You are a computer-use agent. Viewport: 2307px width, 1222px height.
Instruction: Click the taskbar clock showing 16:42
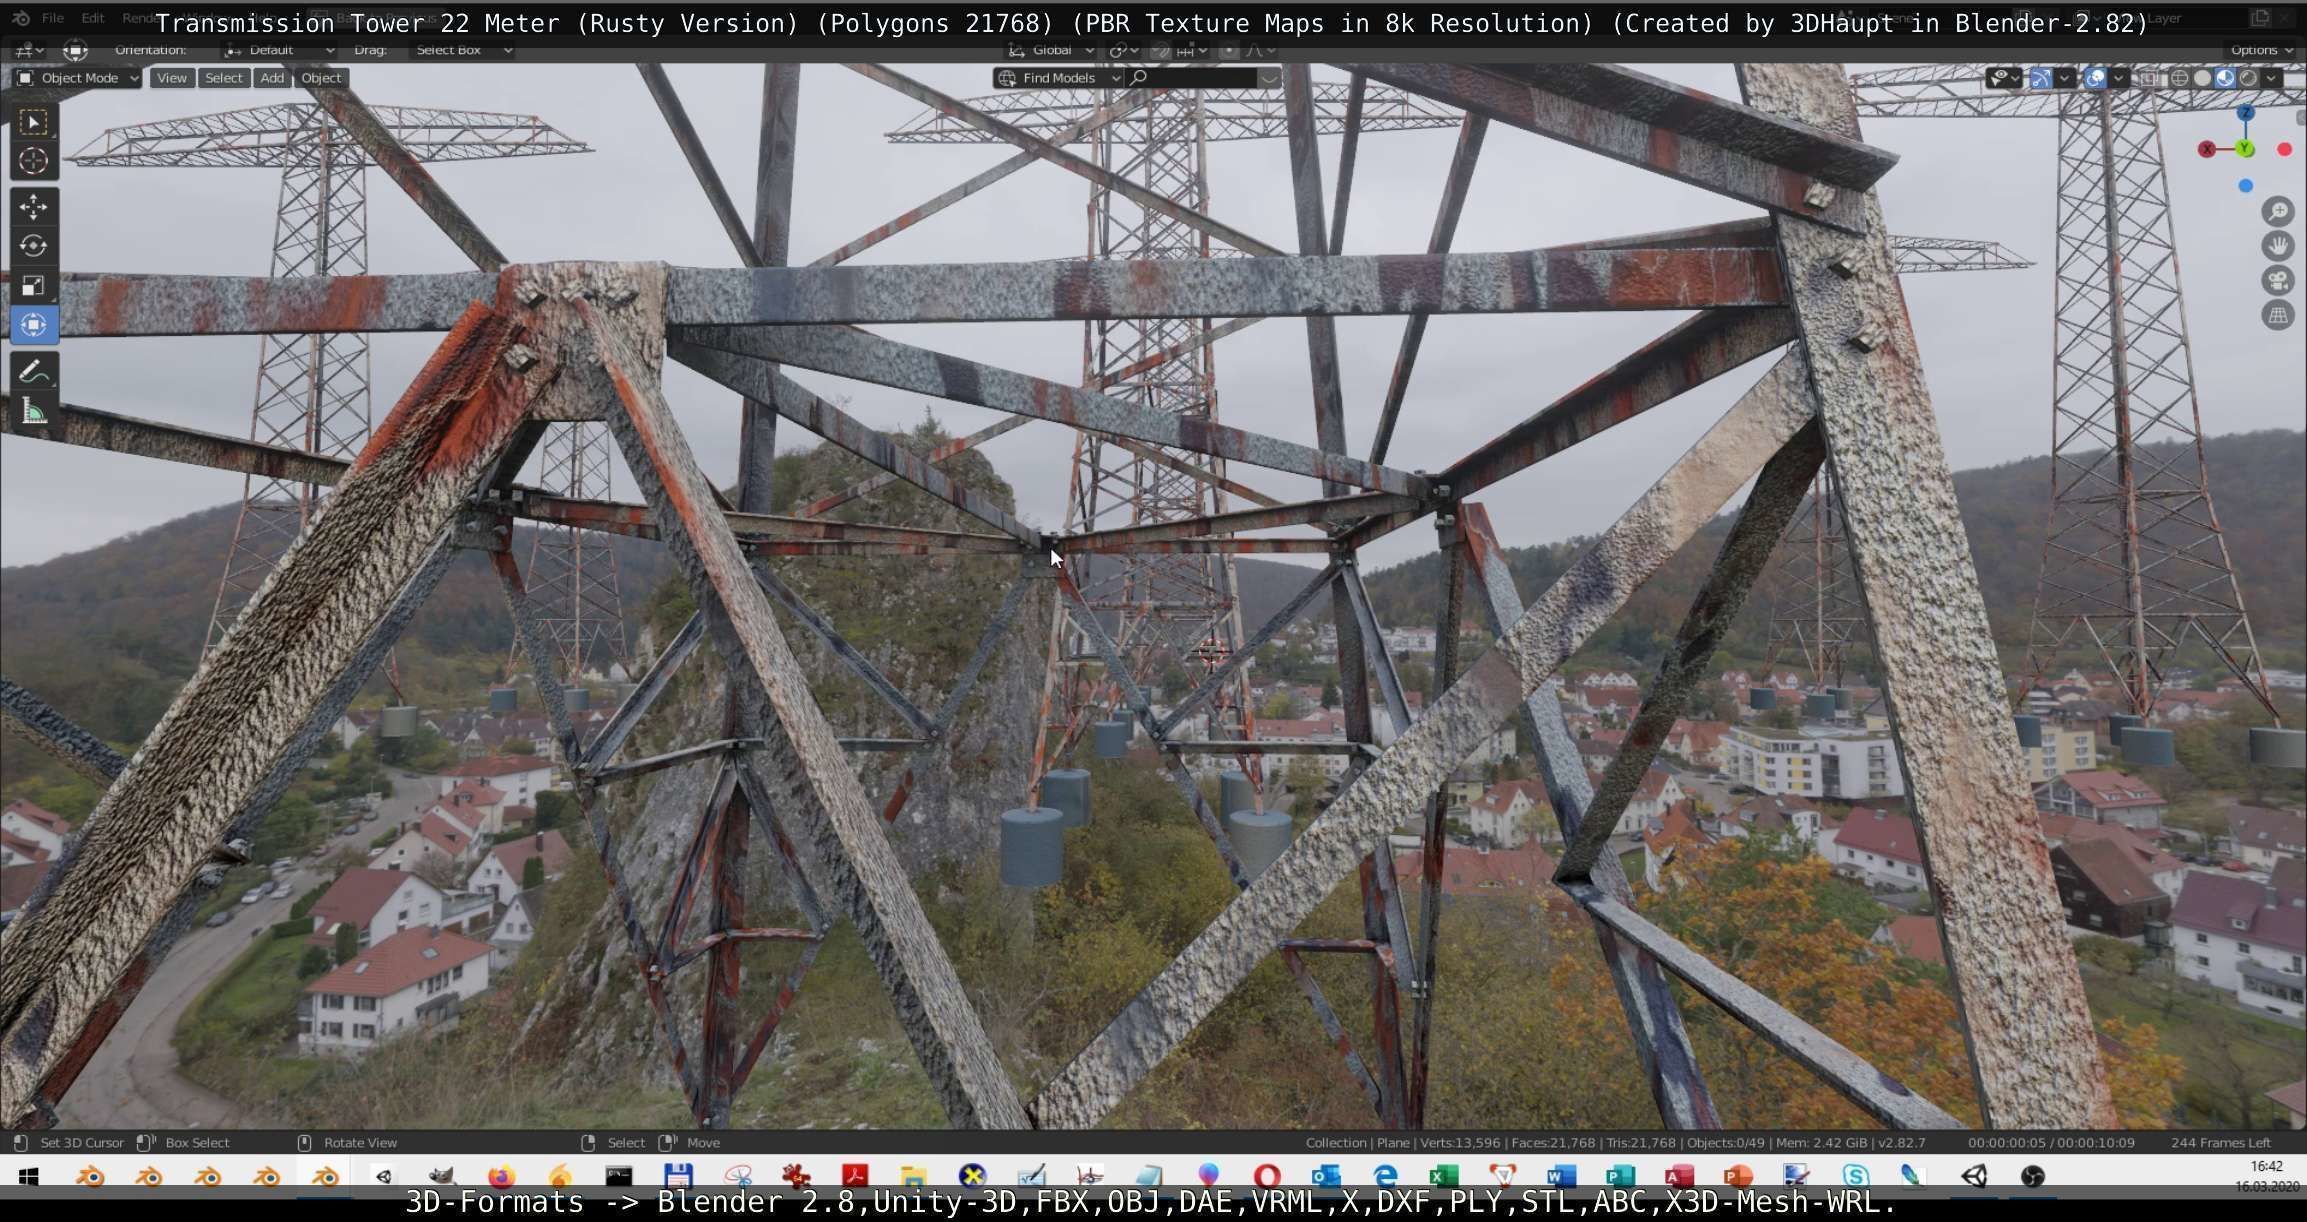(x=2266, y=1166)
